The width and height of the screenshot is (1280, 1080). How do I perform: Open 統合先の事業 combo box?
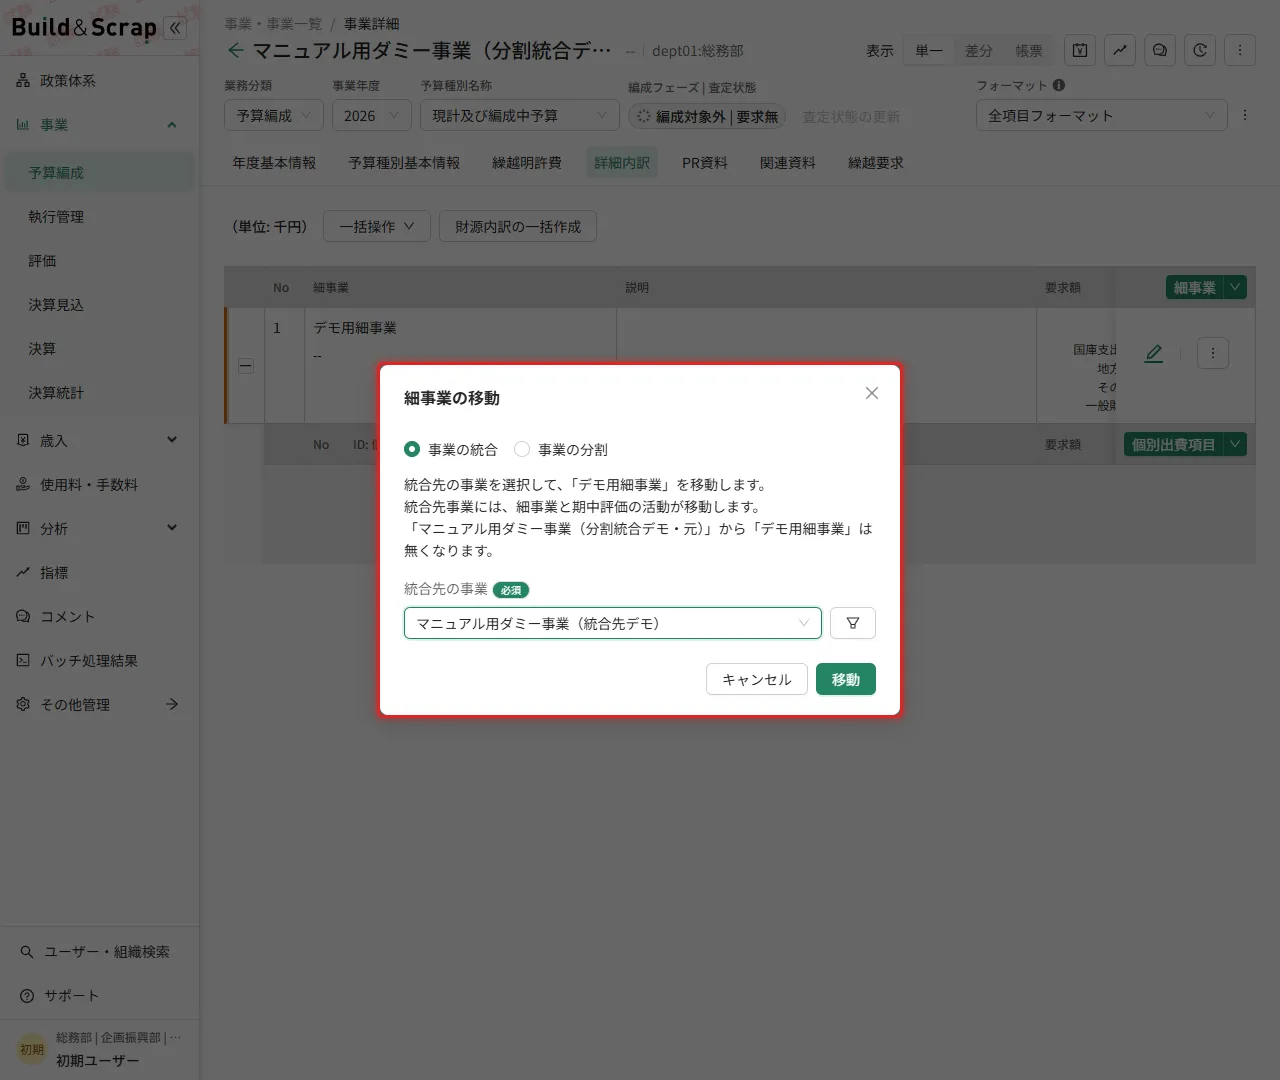click(x=613, y=623)
